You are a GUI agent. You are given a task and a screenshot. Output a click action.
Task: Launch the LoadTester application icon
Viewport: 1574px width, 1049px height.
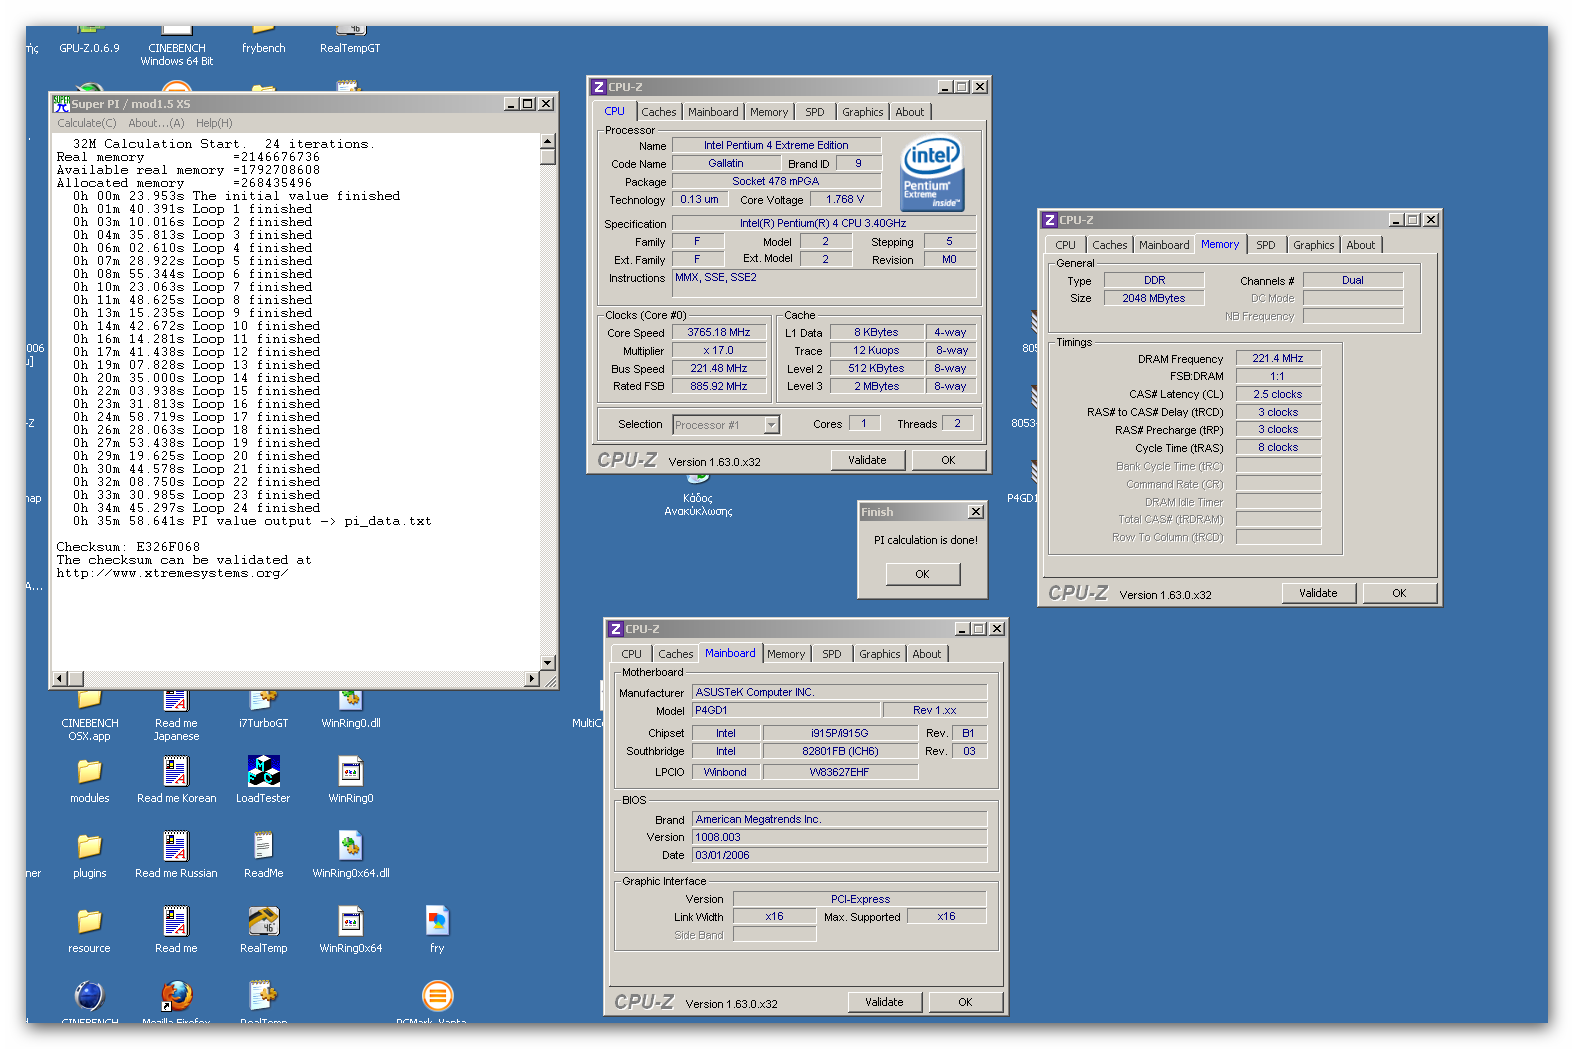click(263, 771)
